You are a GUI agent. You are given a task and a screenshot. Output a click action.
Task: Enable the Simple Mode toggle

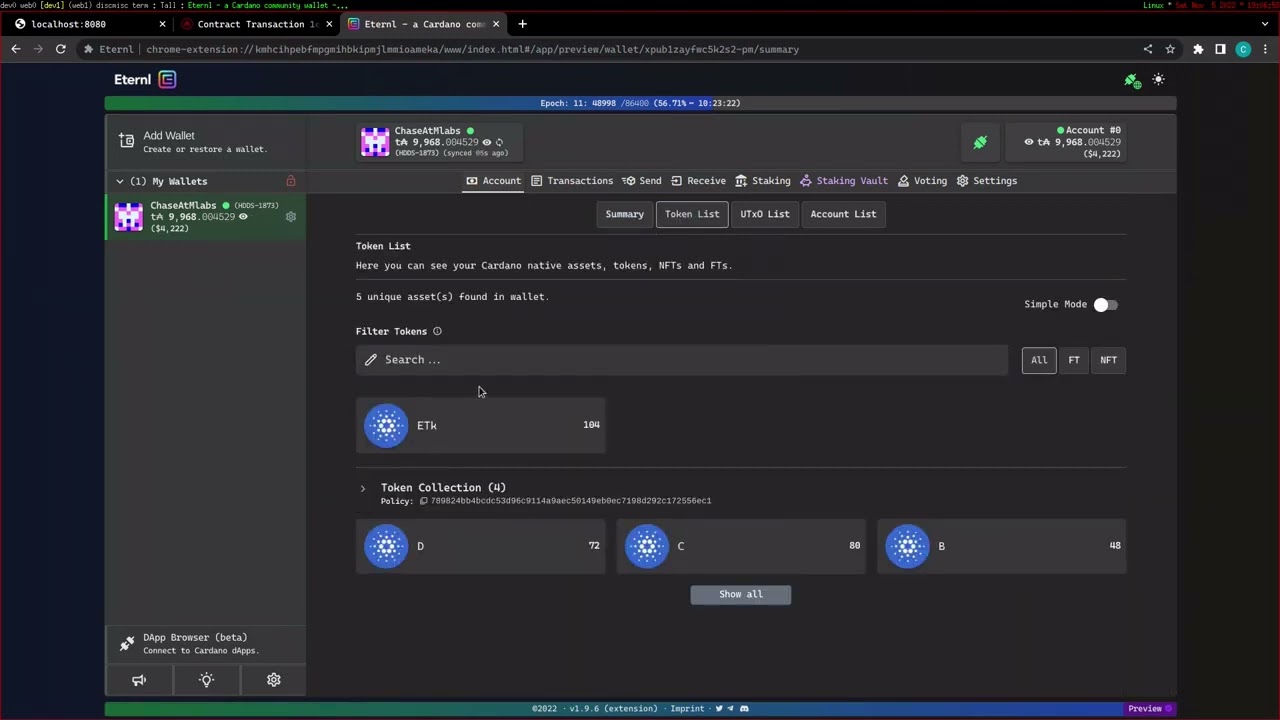1105,305
